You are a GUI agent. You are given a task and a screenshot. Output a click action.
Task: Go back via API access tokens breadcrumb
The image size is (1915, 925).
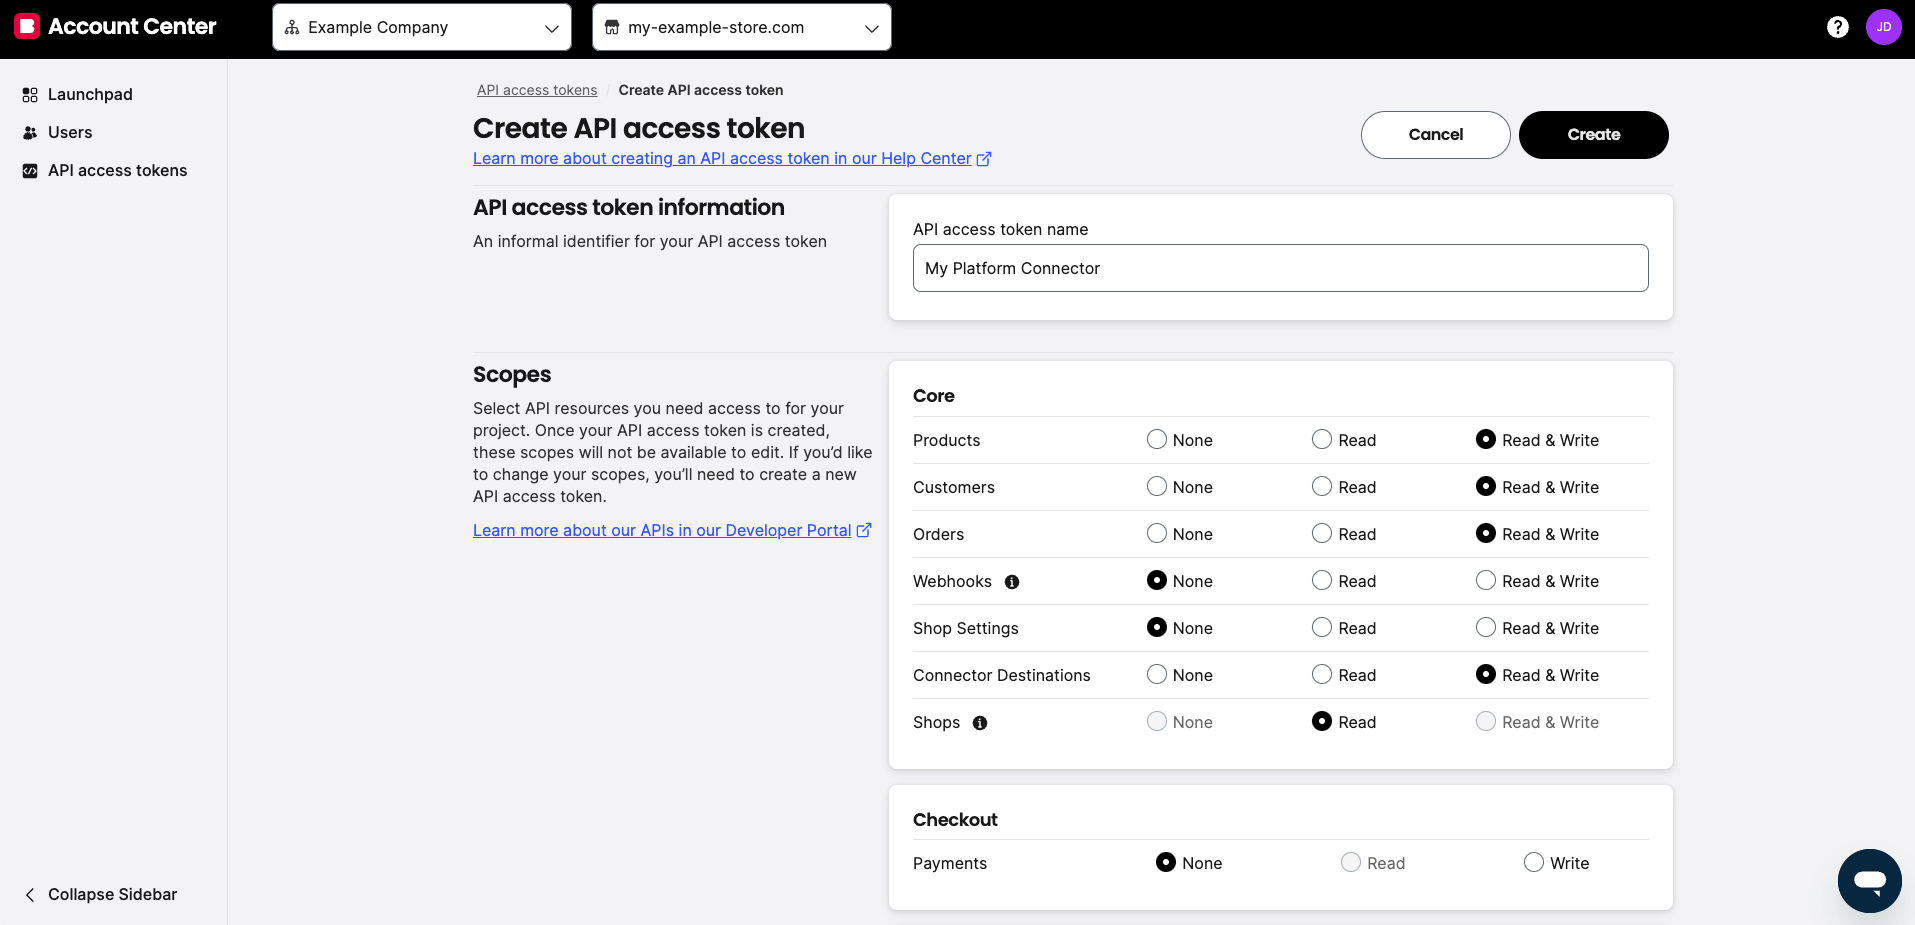pyautogui.click(x=536, y=90)
